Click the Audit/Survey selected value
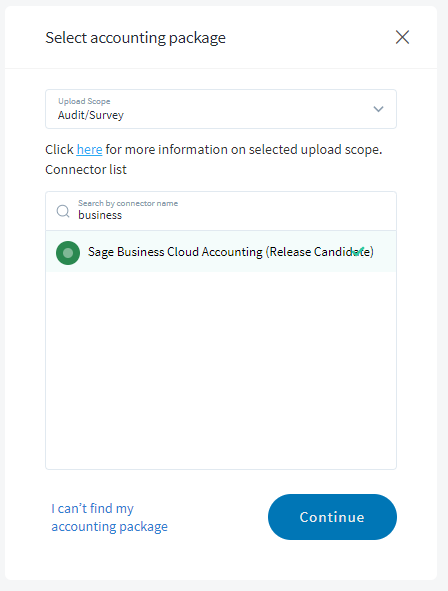Viewport: 448px width, 591px height. (x=91, y=115)
